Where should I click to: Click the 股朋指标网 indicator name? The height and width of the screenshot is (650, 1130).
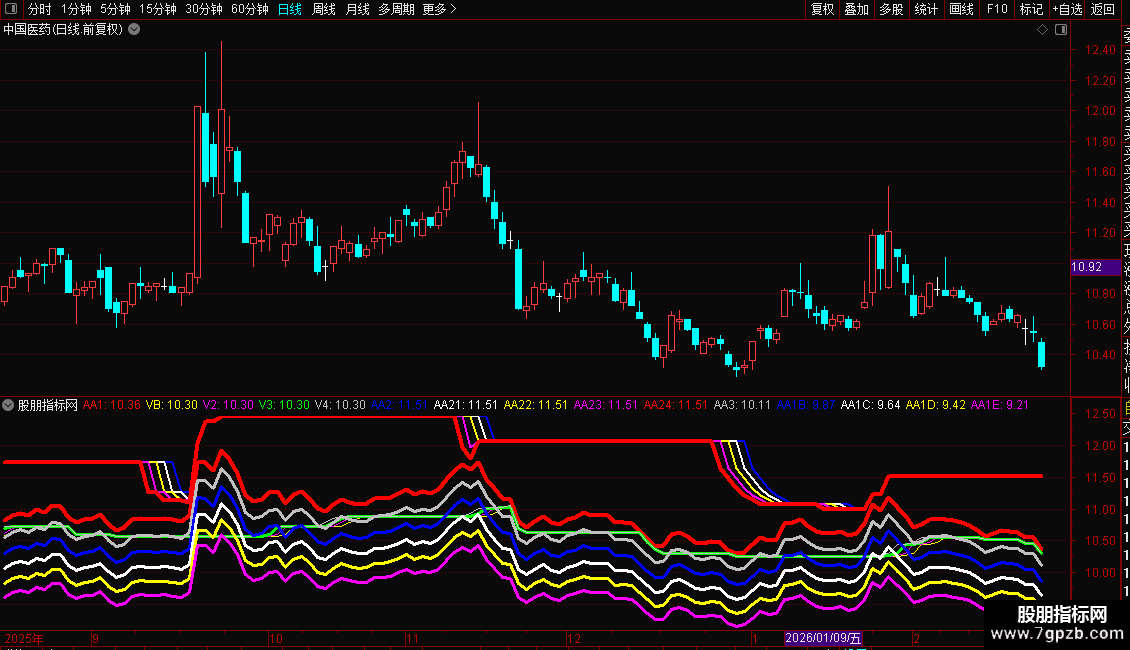point(48,405)
